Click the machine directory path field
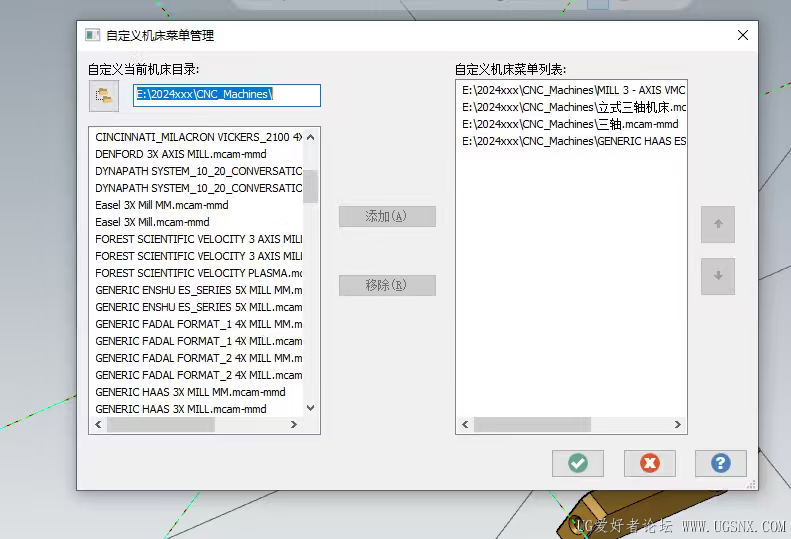The height and width of the screenshot is (539, 791). pyautogui.click(x=227, y=95)
